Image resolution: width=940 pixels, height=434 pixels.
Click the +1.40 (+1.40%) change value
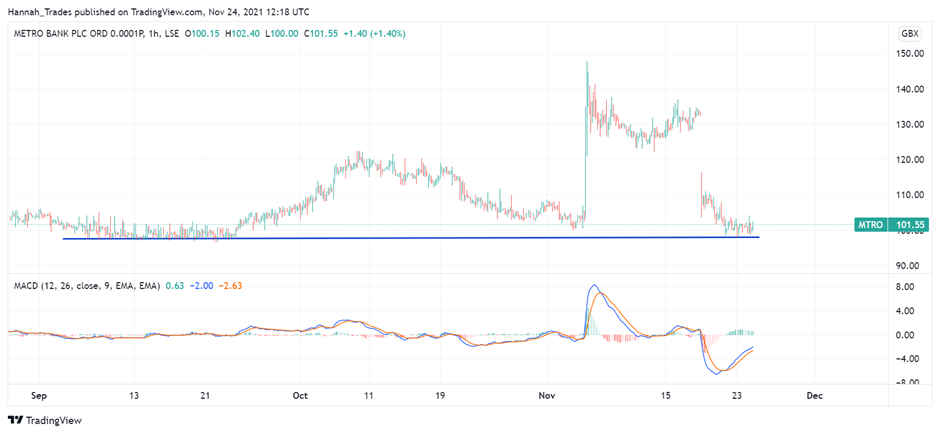(374, 34)
